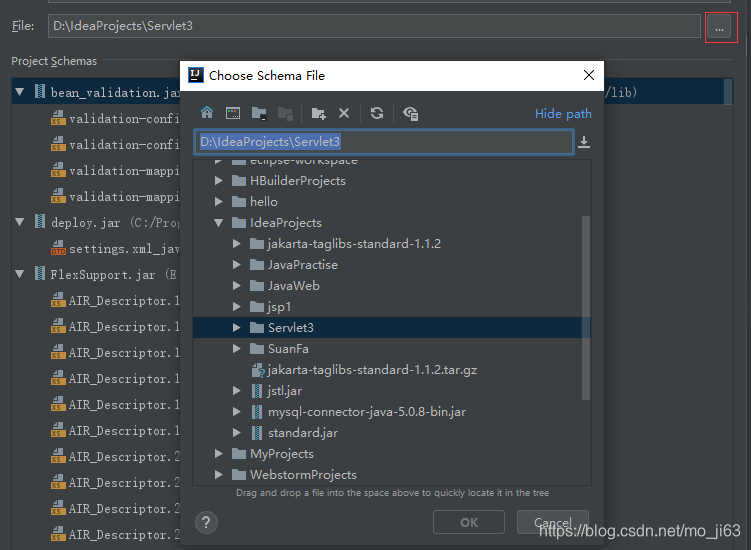The width and height of the screenshot is (751, 550).
Task: Expand the HBuilderProjects folder
Action: 219,181
